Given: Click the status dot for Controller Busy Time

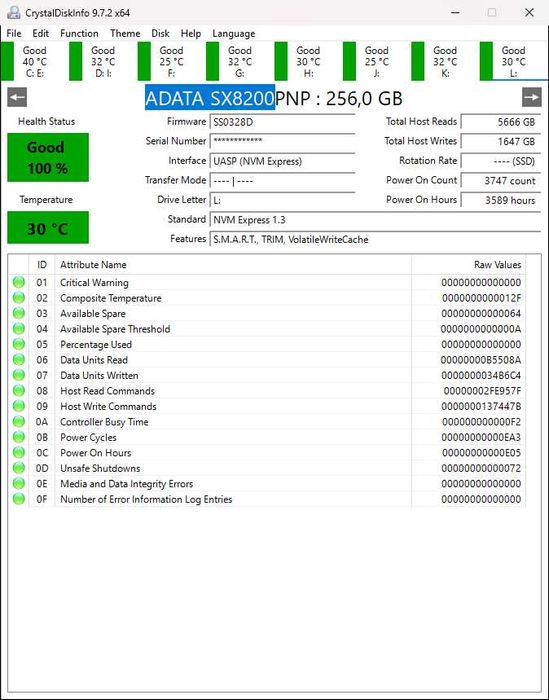Looking at the screenshot, I should click(x=19, y=421).
